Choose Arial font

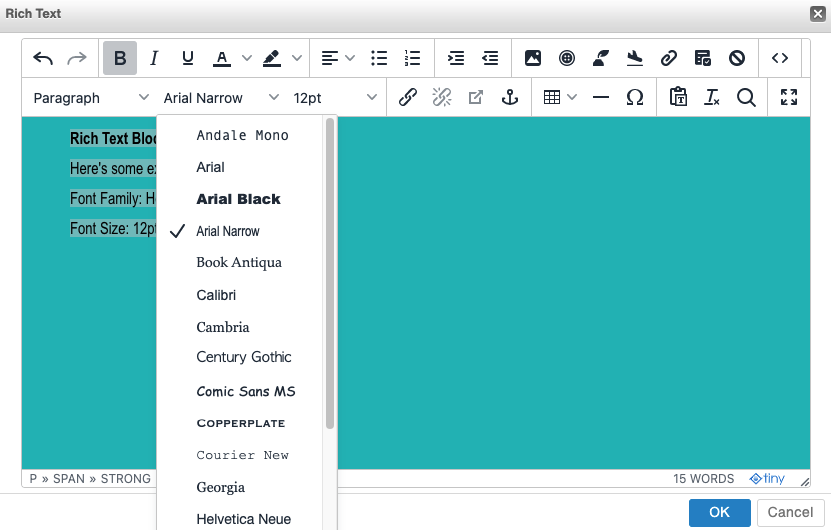click(242, 167)
